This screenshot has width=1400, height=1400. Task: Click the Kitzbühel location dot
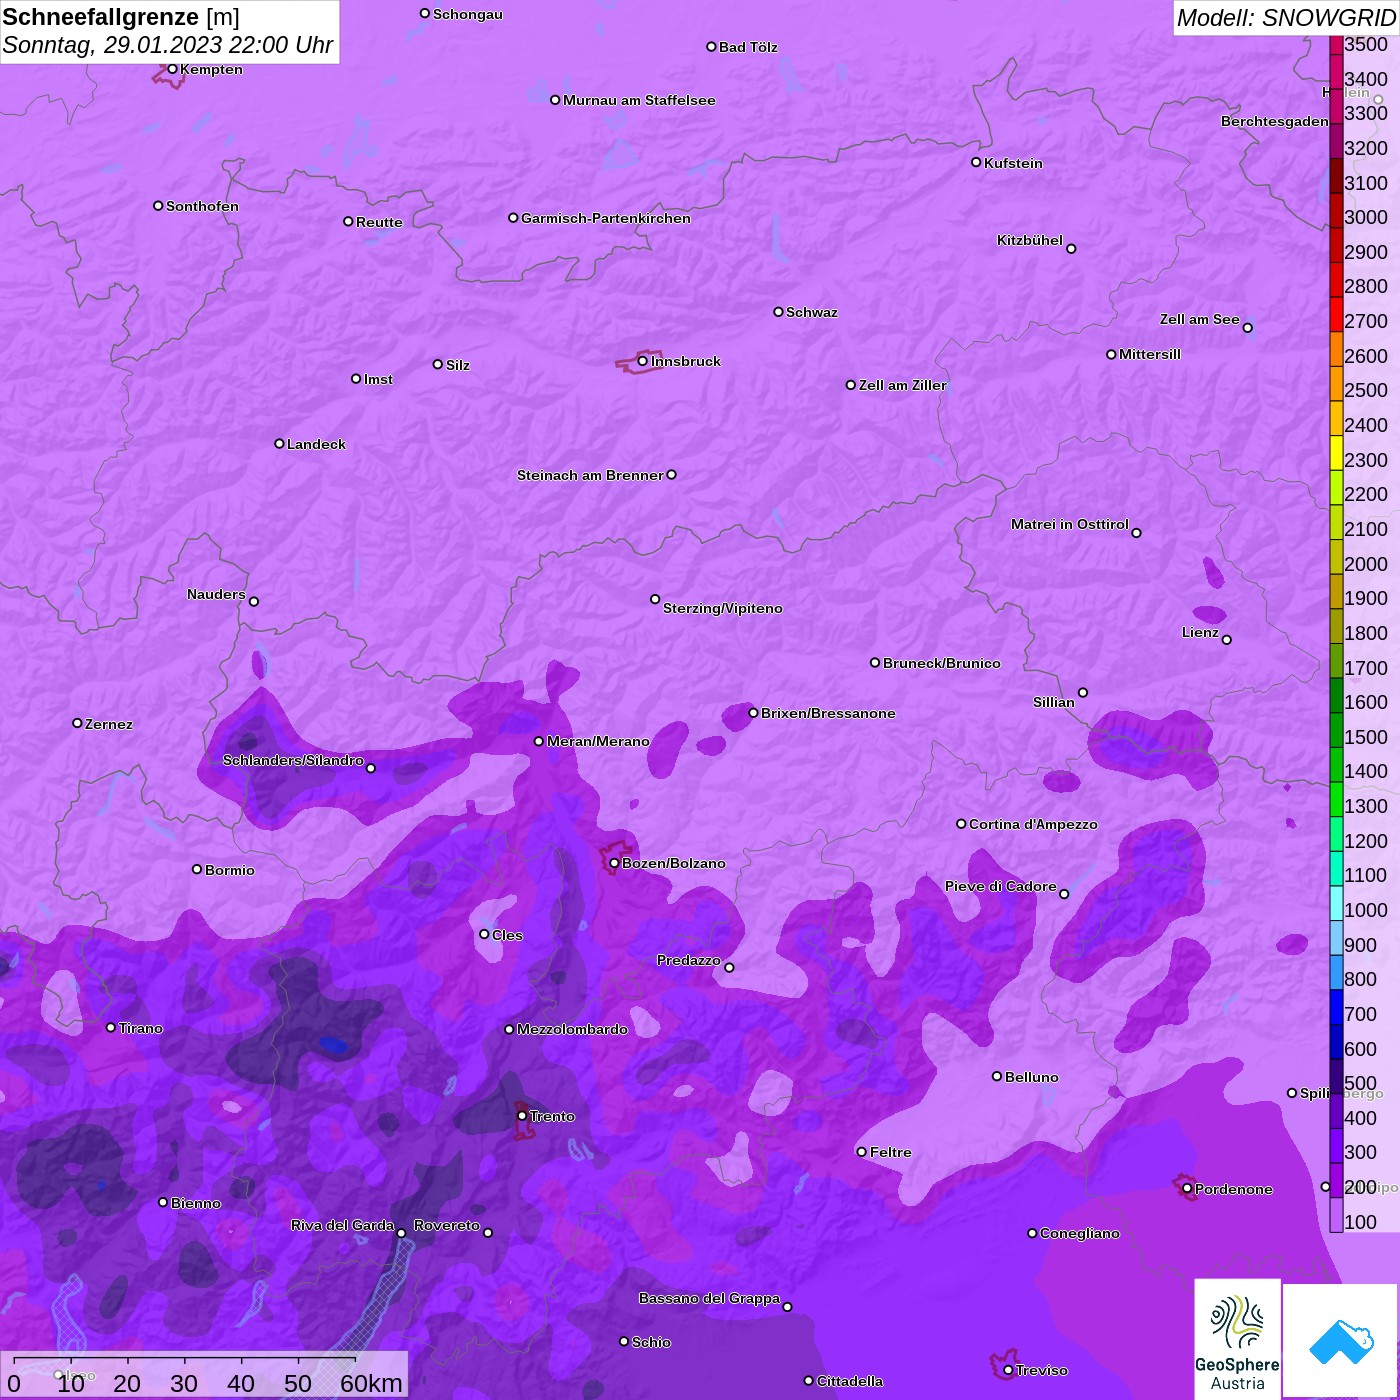click(x=1071, y=249)
